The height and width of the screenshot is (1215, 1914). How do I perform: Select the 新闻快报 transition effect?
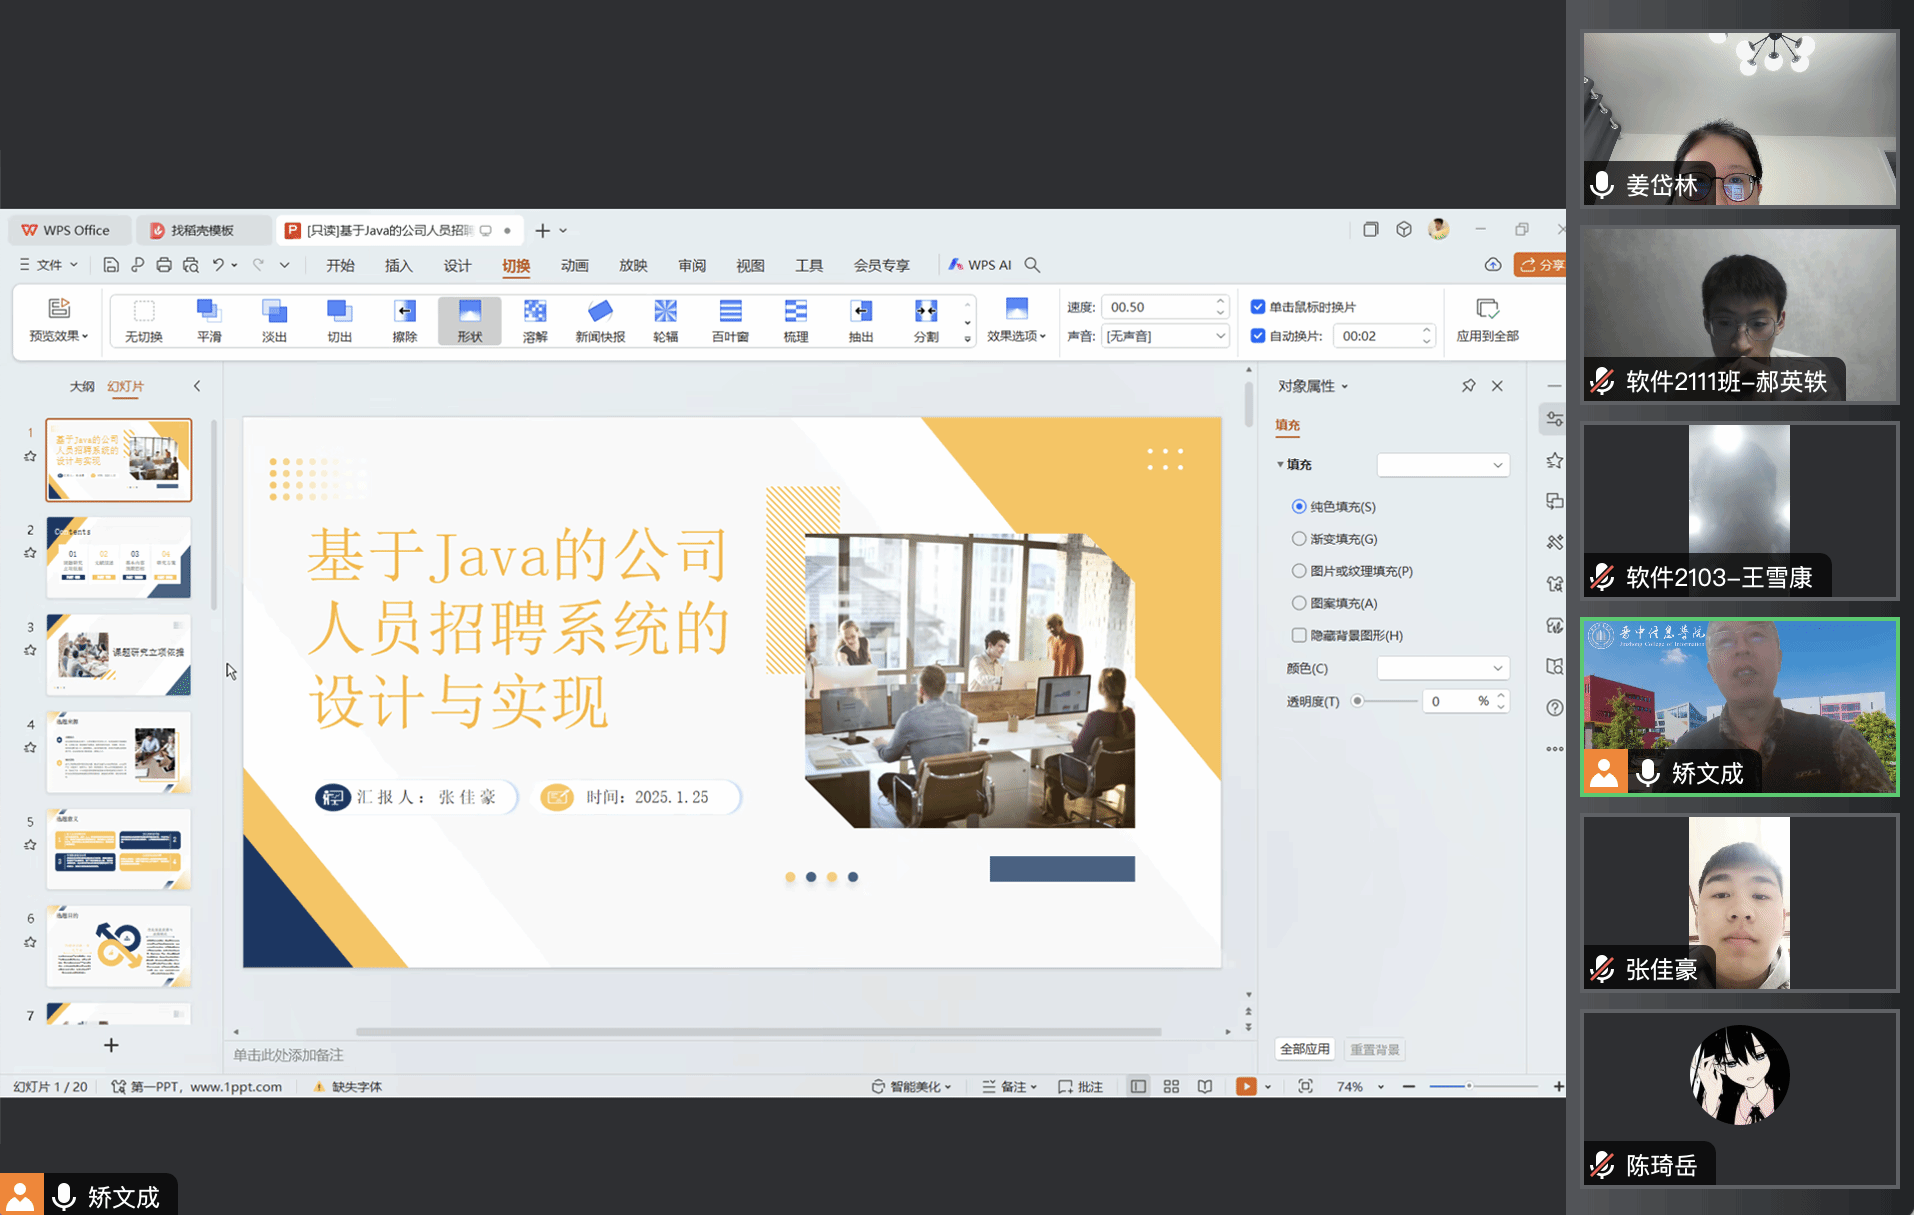[600, 321]
